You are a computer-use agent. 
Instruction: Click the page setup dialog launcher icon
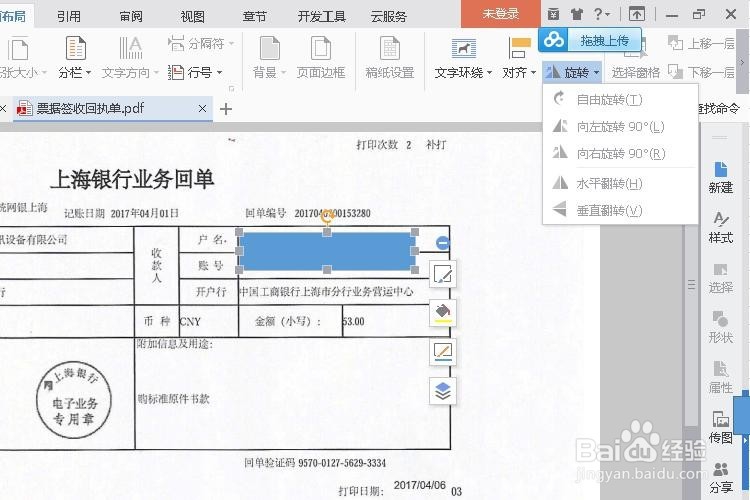(232, 89)
